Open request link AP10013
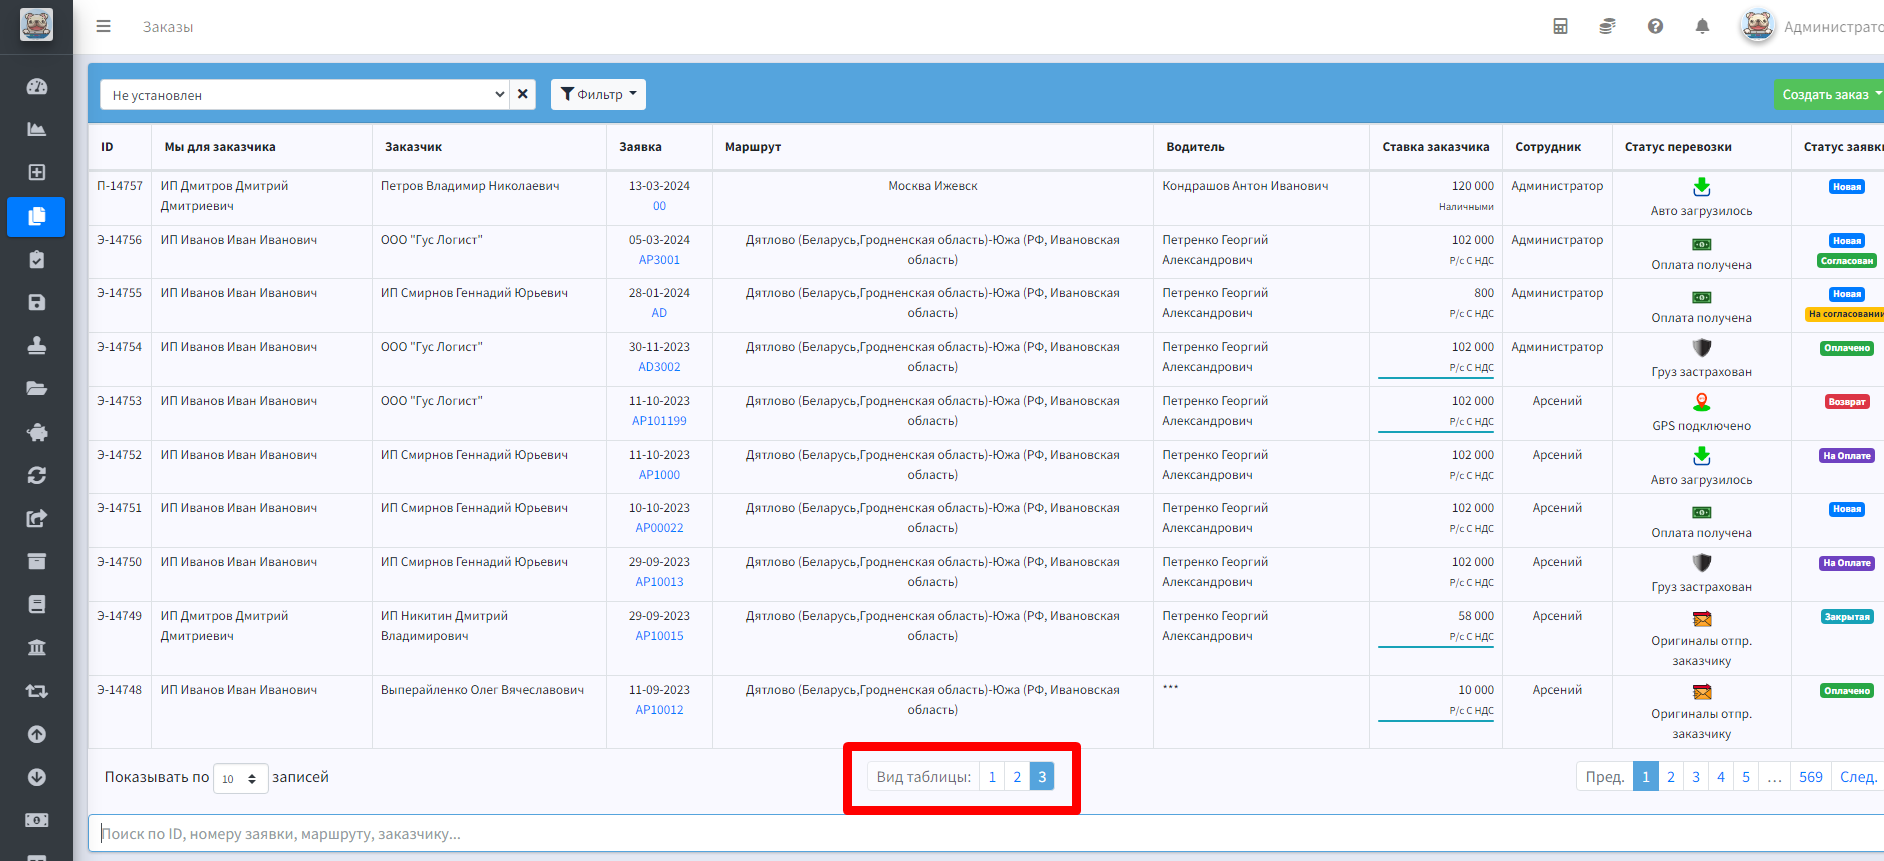Screen dimensions: 1884x861 coord(659,582)
